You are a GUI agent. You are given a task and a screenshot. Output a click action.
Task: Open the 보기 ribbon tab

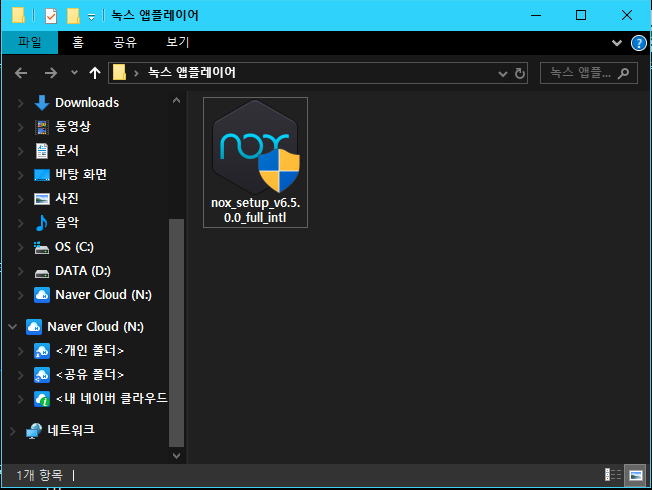point(178,42)
